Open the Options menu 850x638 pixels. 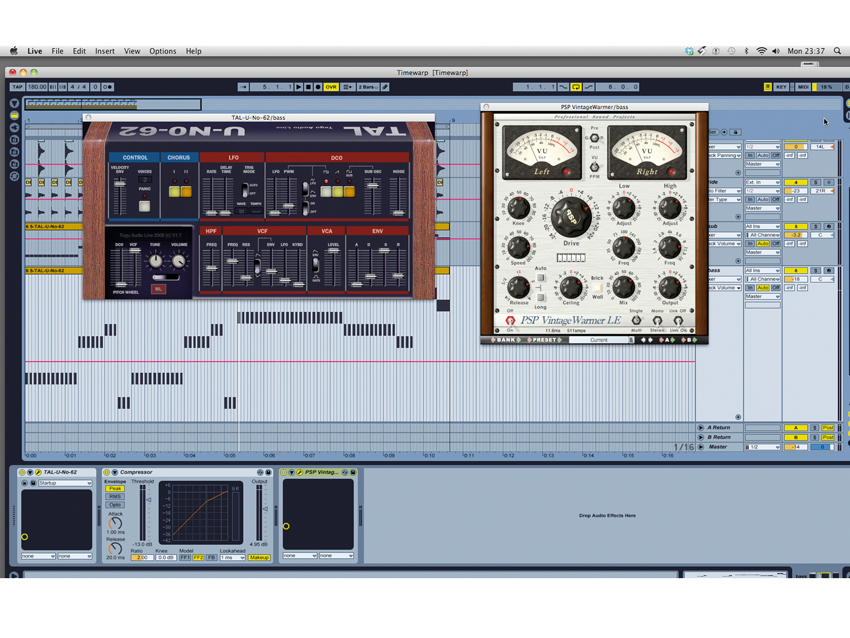[x=163, y=51]
